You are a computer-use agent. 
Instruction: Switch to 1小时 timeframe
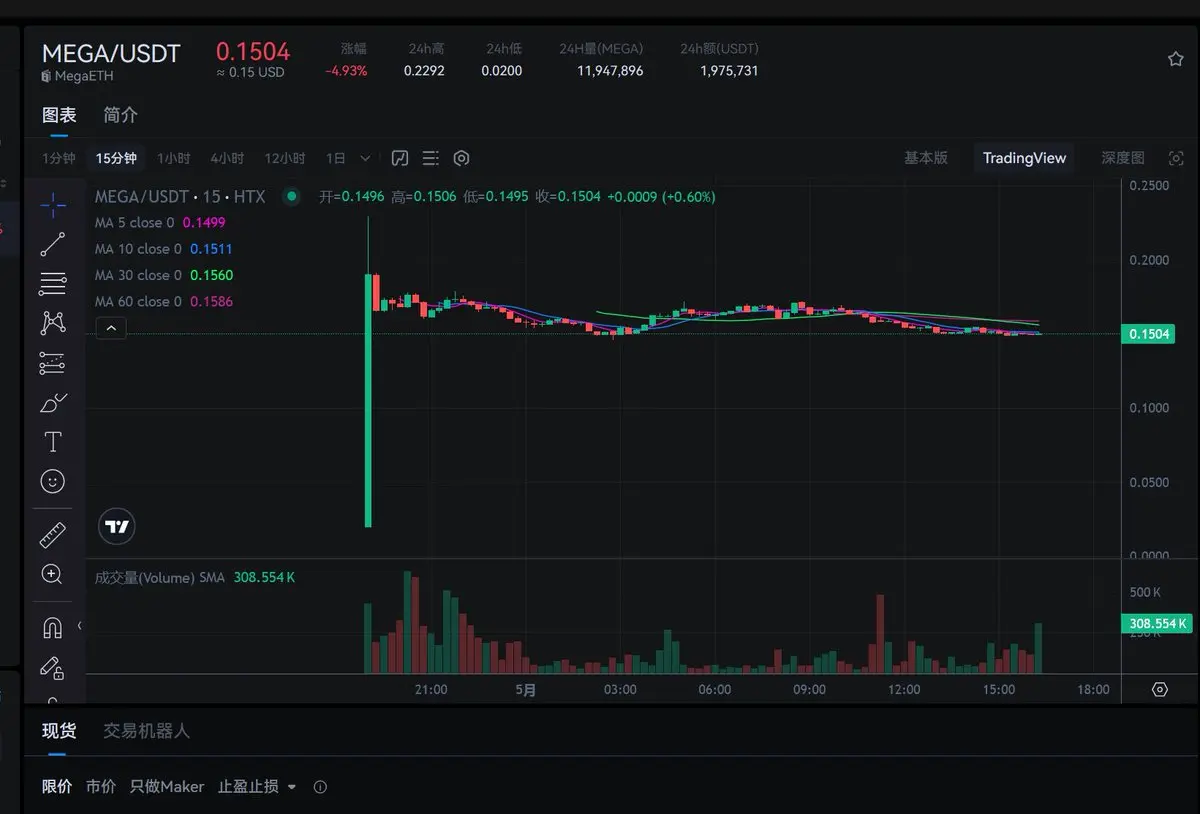(174, 158)
